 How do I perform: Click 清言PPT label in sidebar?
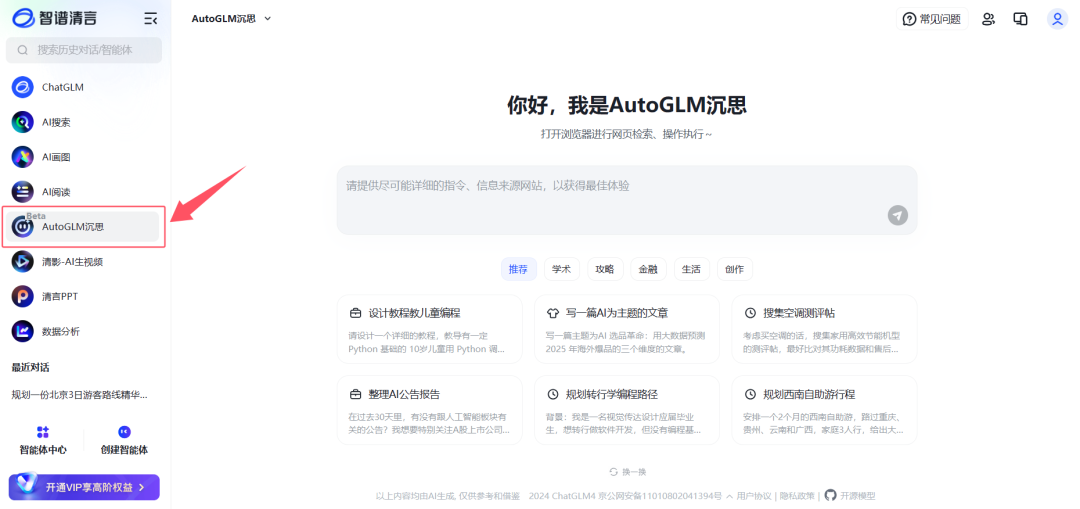coord(60,297)
